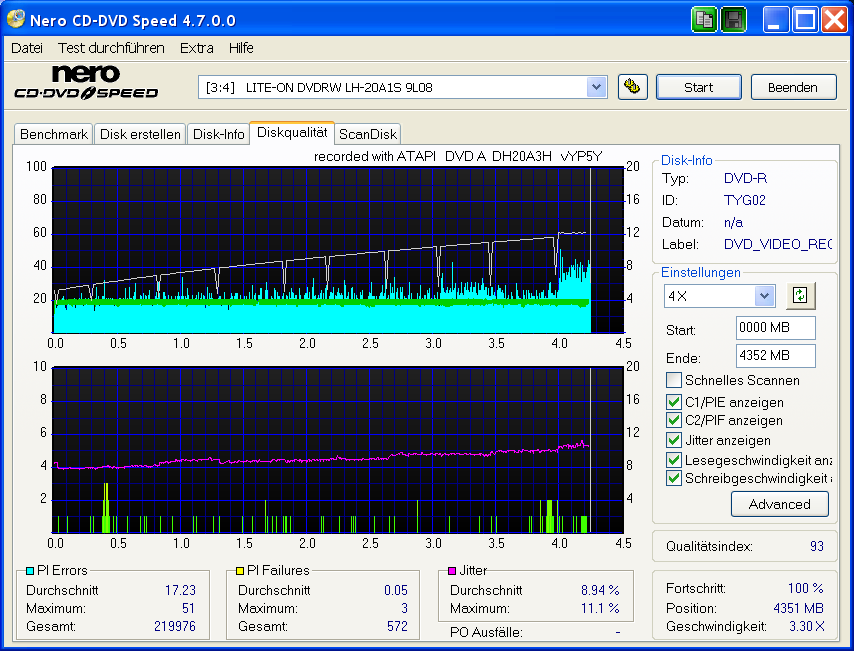This screenshot has width=854, height=651.
Task: Click the Nero CD-DVD Speed logo
Action: pos(86,81)
